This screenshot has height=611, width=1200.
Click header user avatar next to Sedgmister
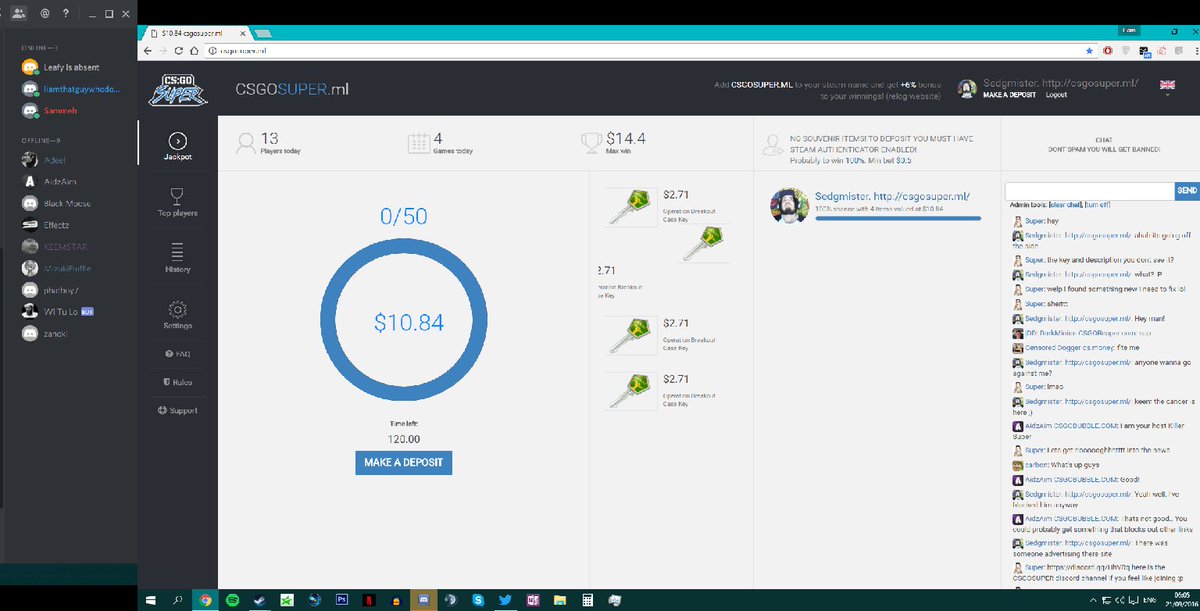point(968,89)
